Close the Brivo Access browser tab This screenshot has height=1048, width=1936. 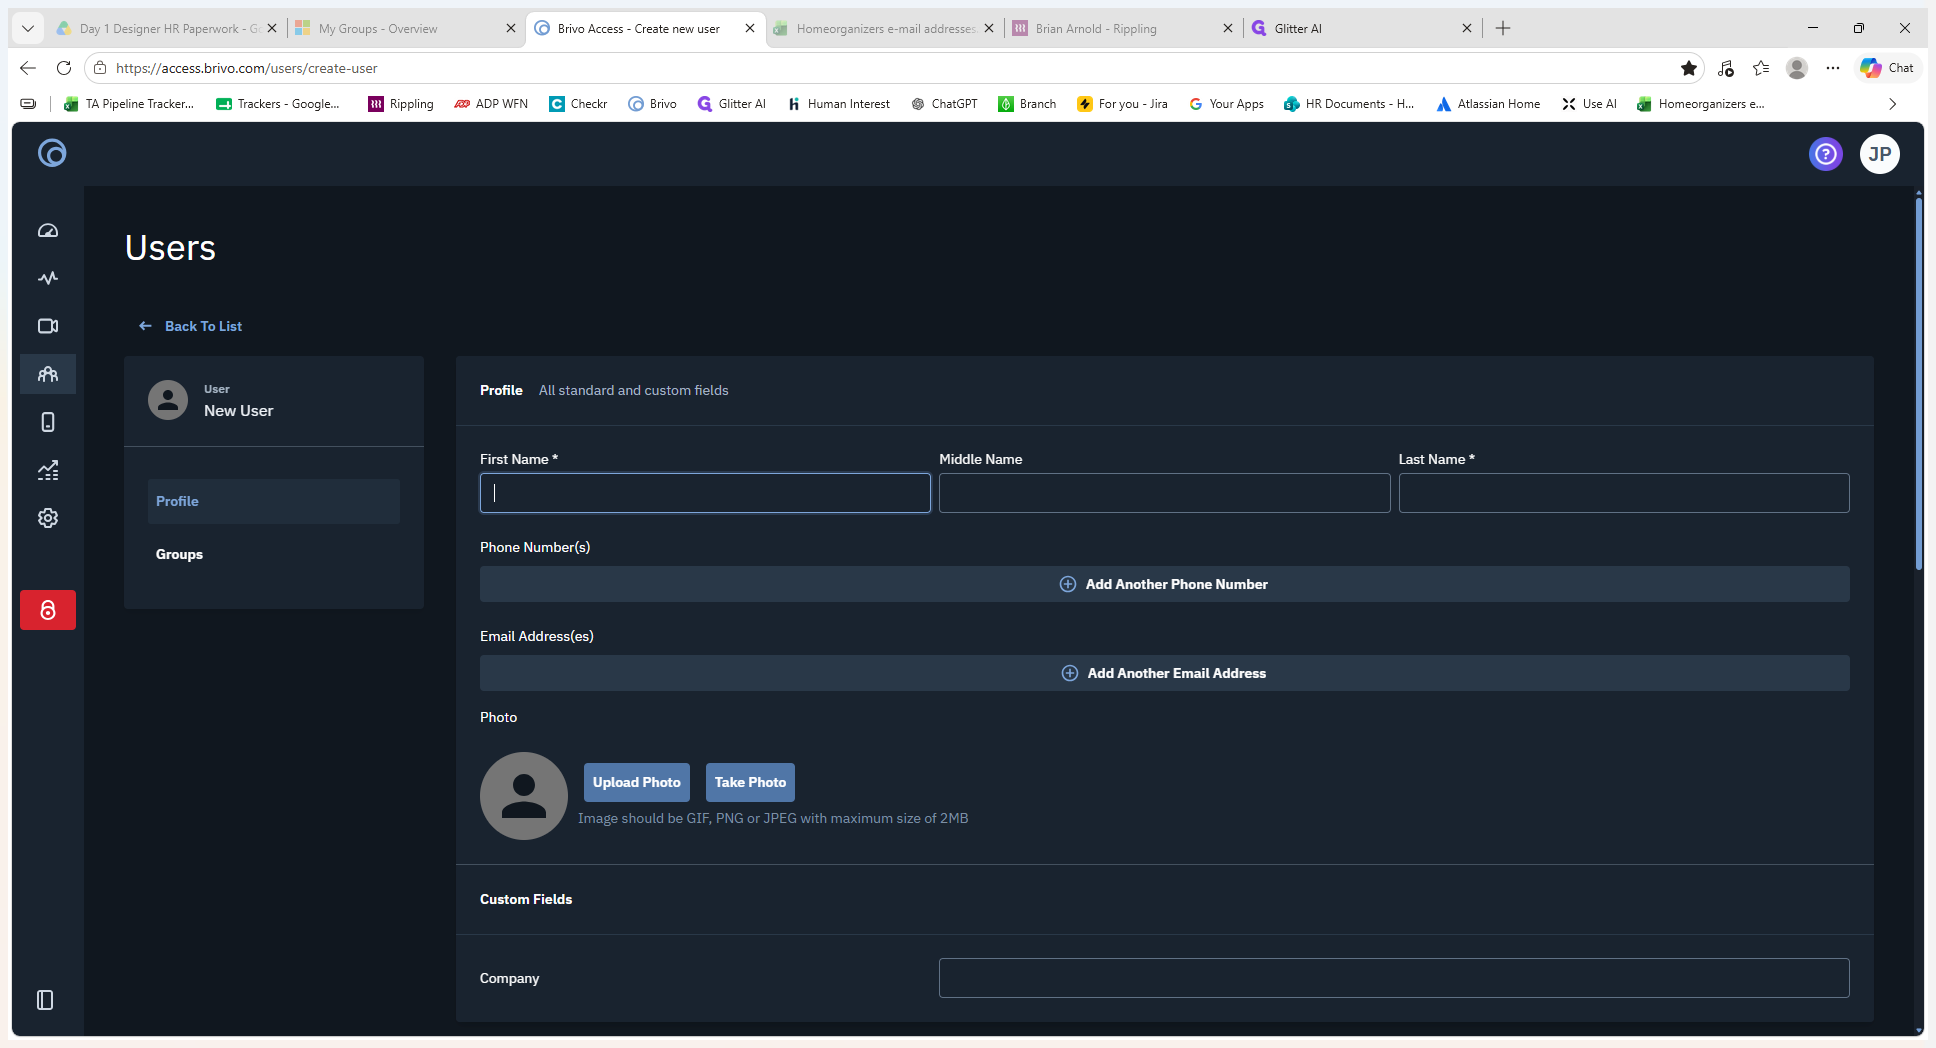tap(750, 28)
